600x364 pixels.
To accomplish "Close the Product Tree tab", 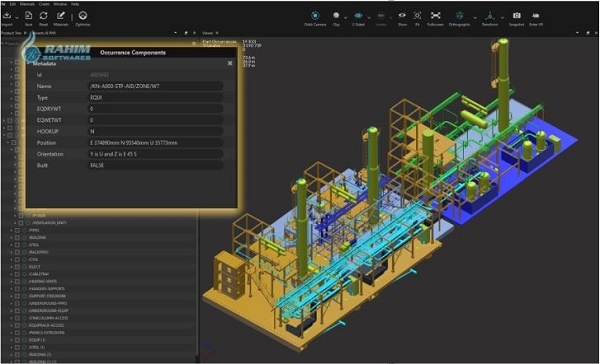I will (25, 33).
